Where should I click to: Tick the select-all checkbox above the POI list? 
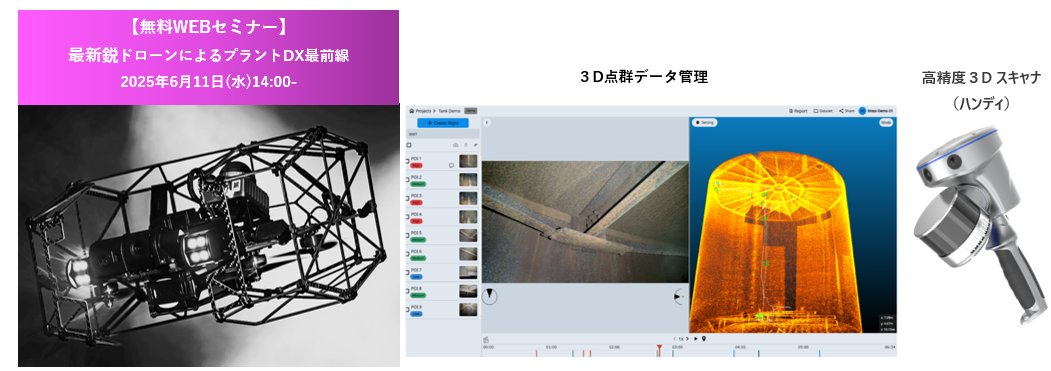pos(409,145)
